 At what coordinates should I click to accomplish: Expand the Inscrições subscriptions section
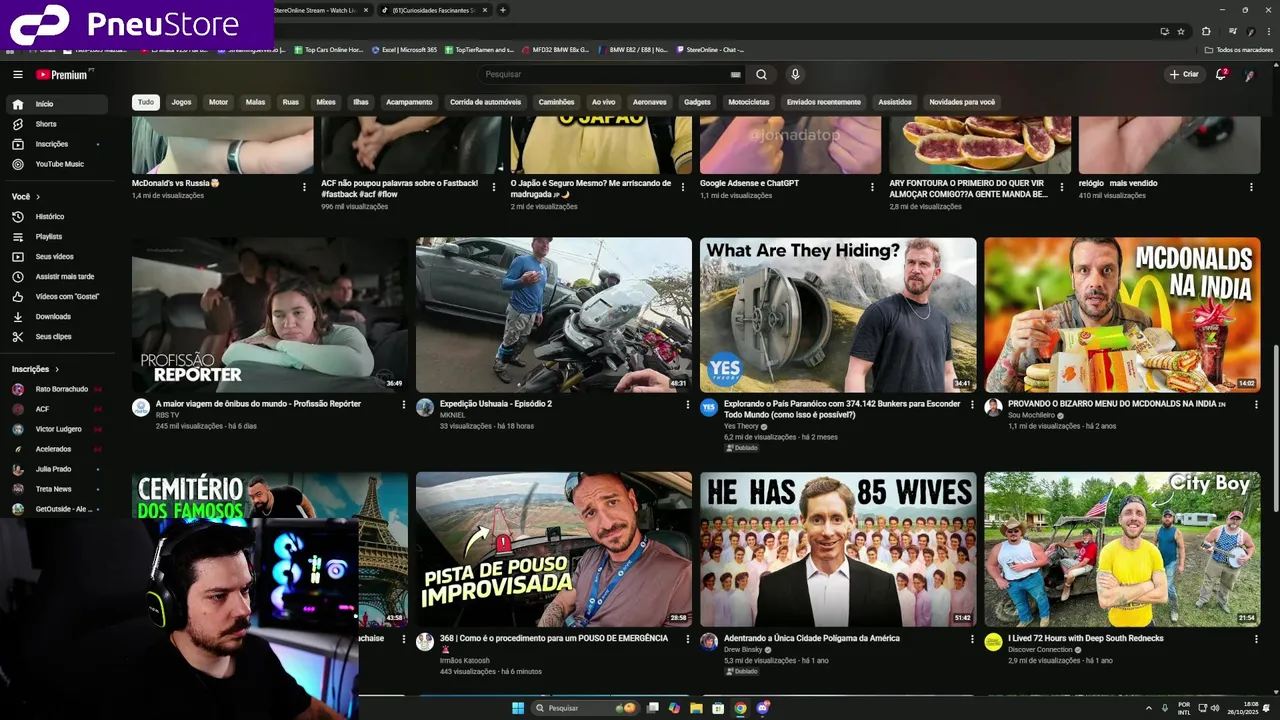[36, 369]
